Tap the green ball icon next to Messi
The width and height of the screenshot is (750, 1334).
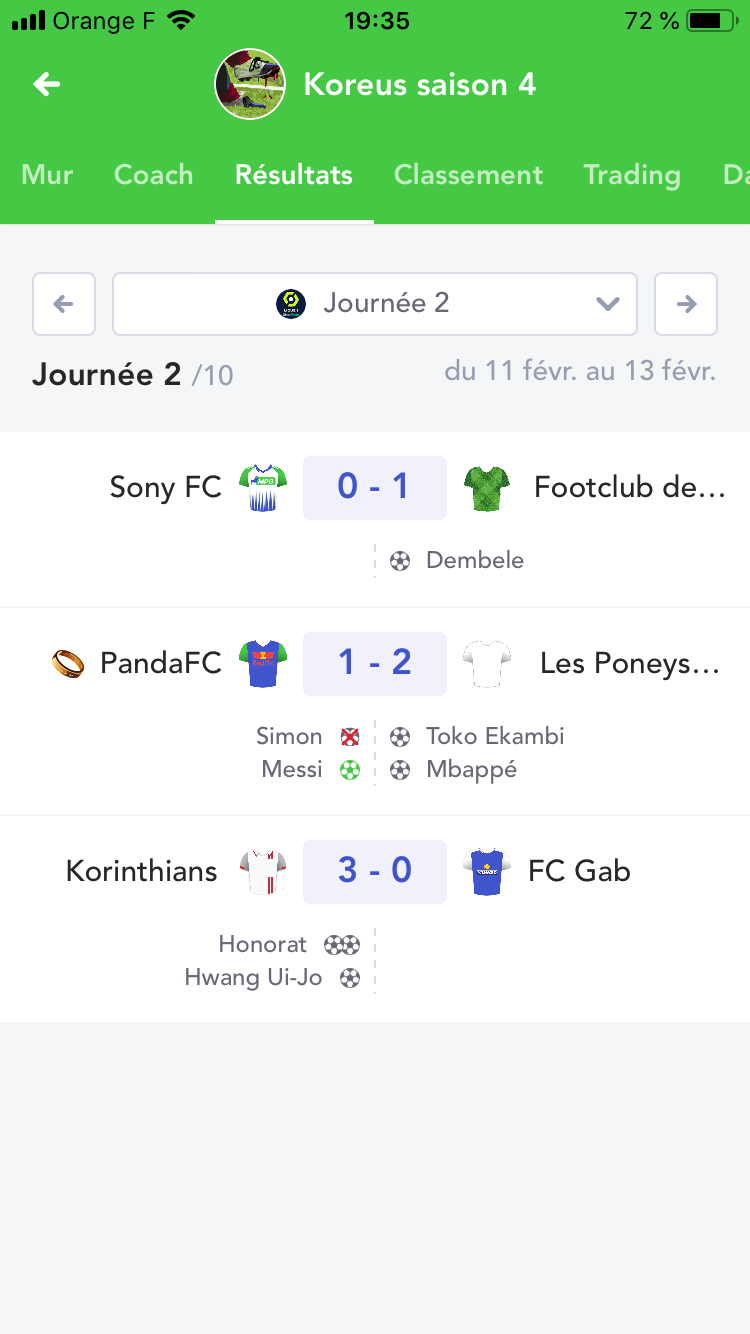pyautogui.click(x=350, y=770)
